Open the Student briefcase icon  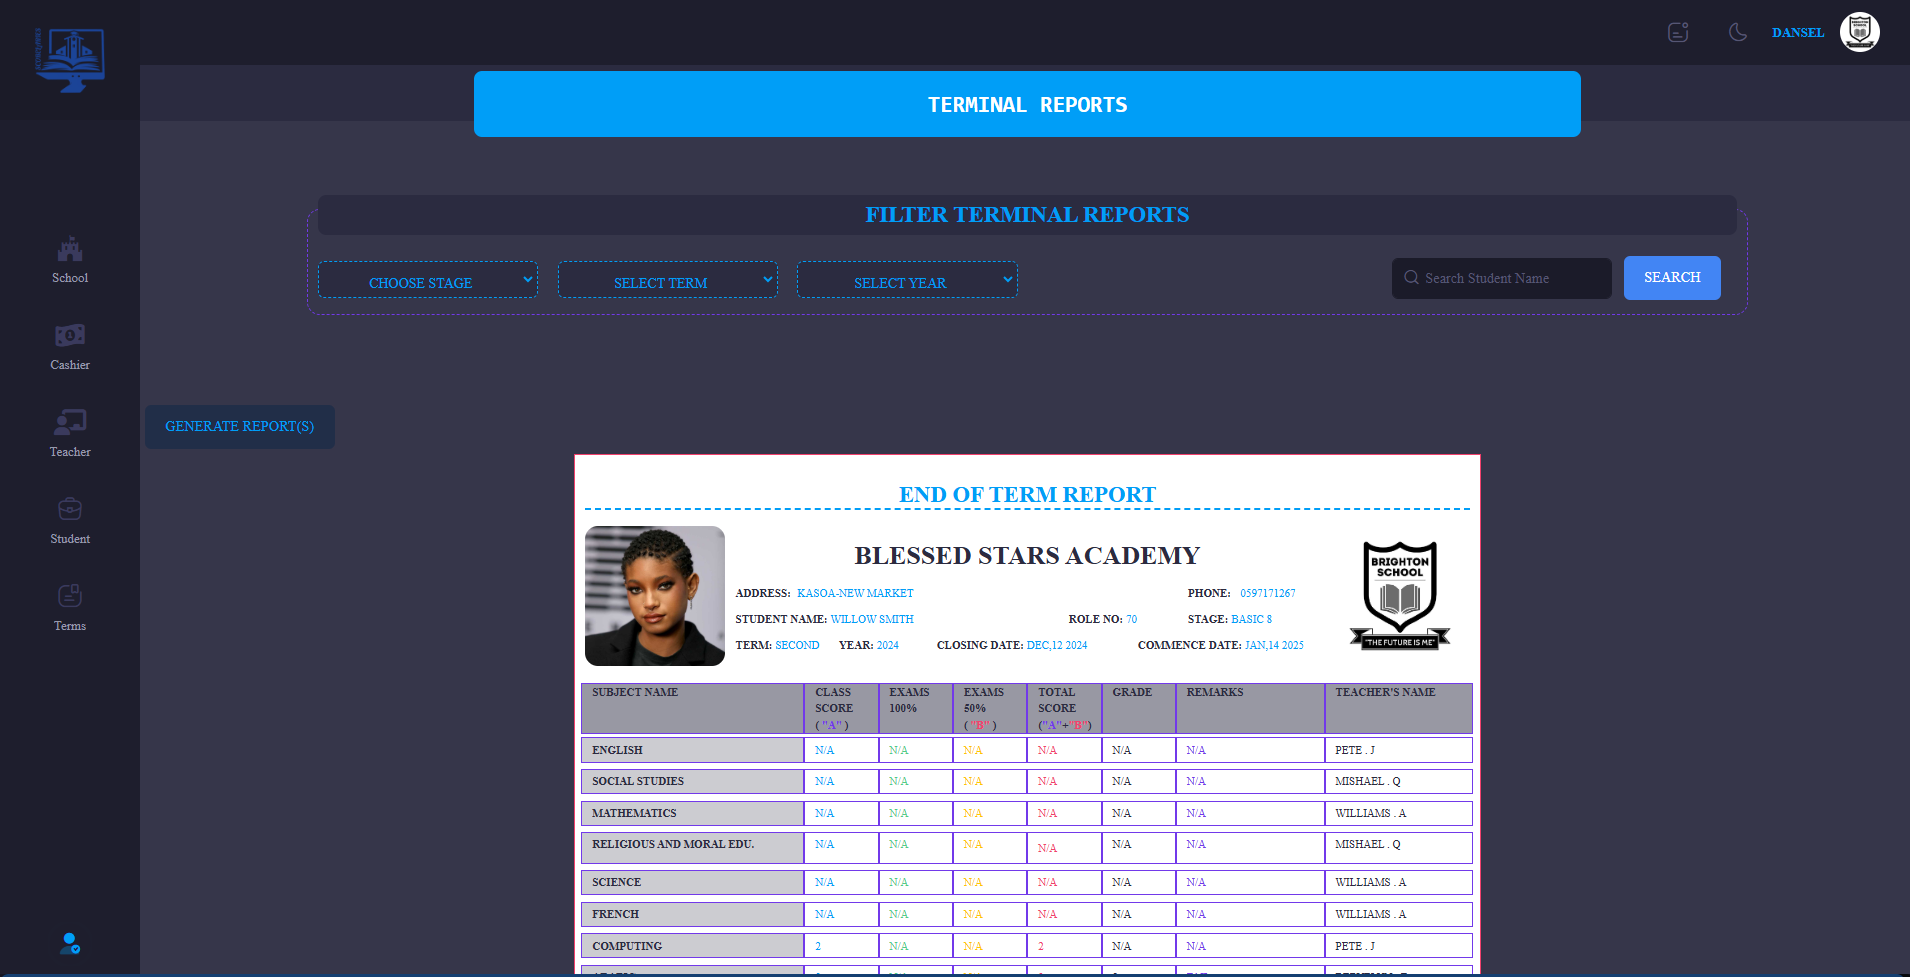pyautogui.click(x=70, y=510)
